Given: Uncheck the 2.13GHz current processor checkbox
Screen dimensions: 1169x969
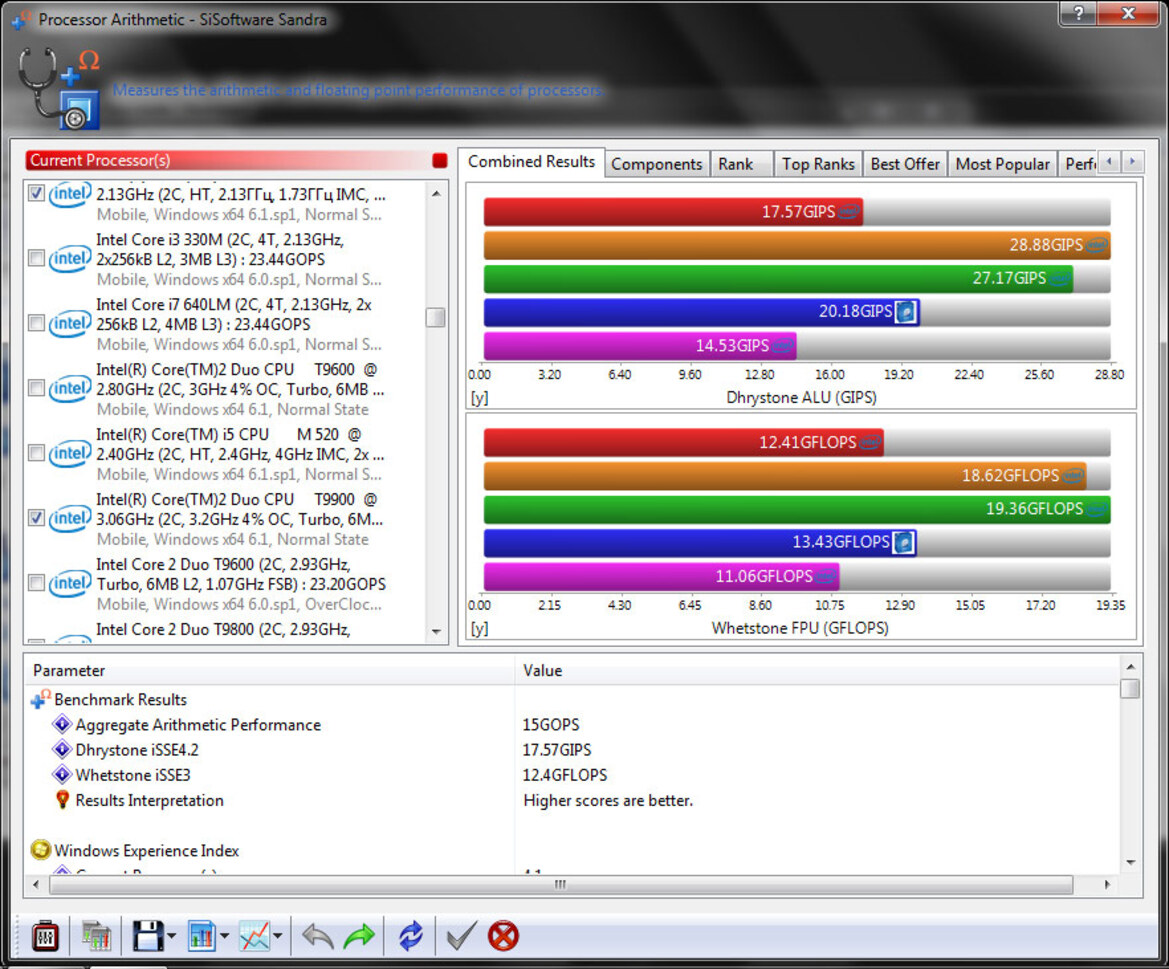Looking at the screenshot, I should 36,193.
